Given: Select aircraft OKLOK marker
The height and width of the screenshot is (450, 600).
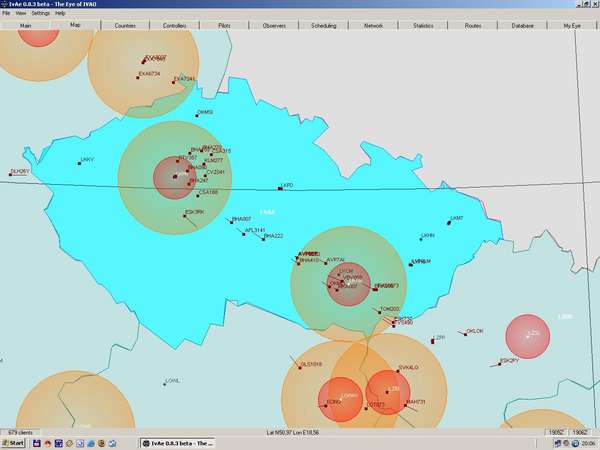Looking at the screenshot, I should point(466,334).
